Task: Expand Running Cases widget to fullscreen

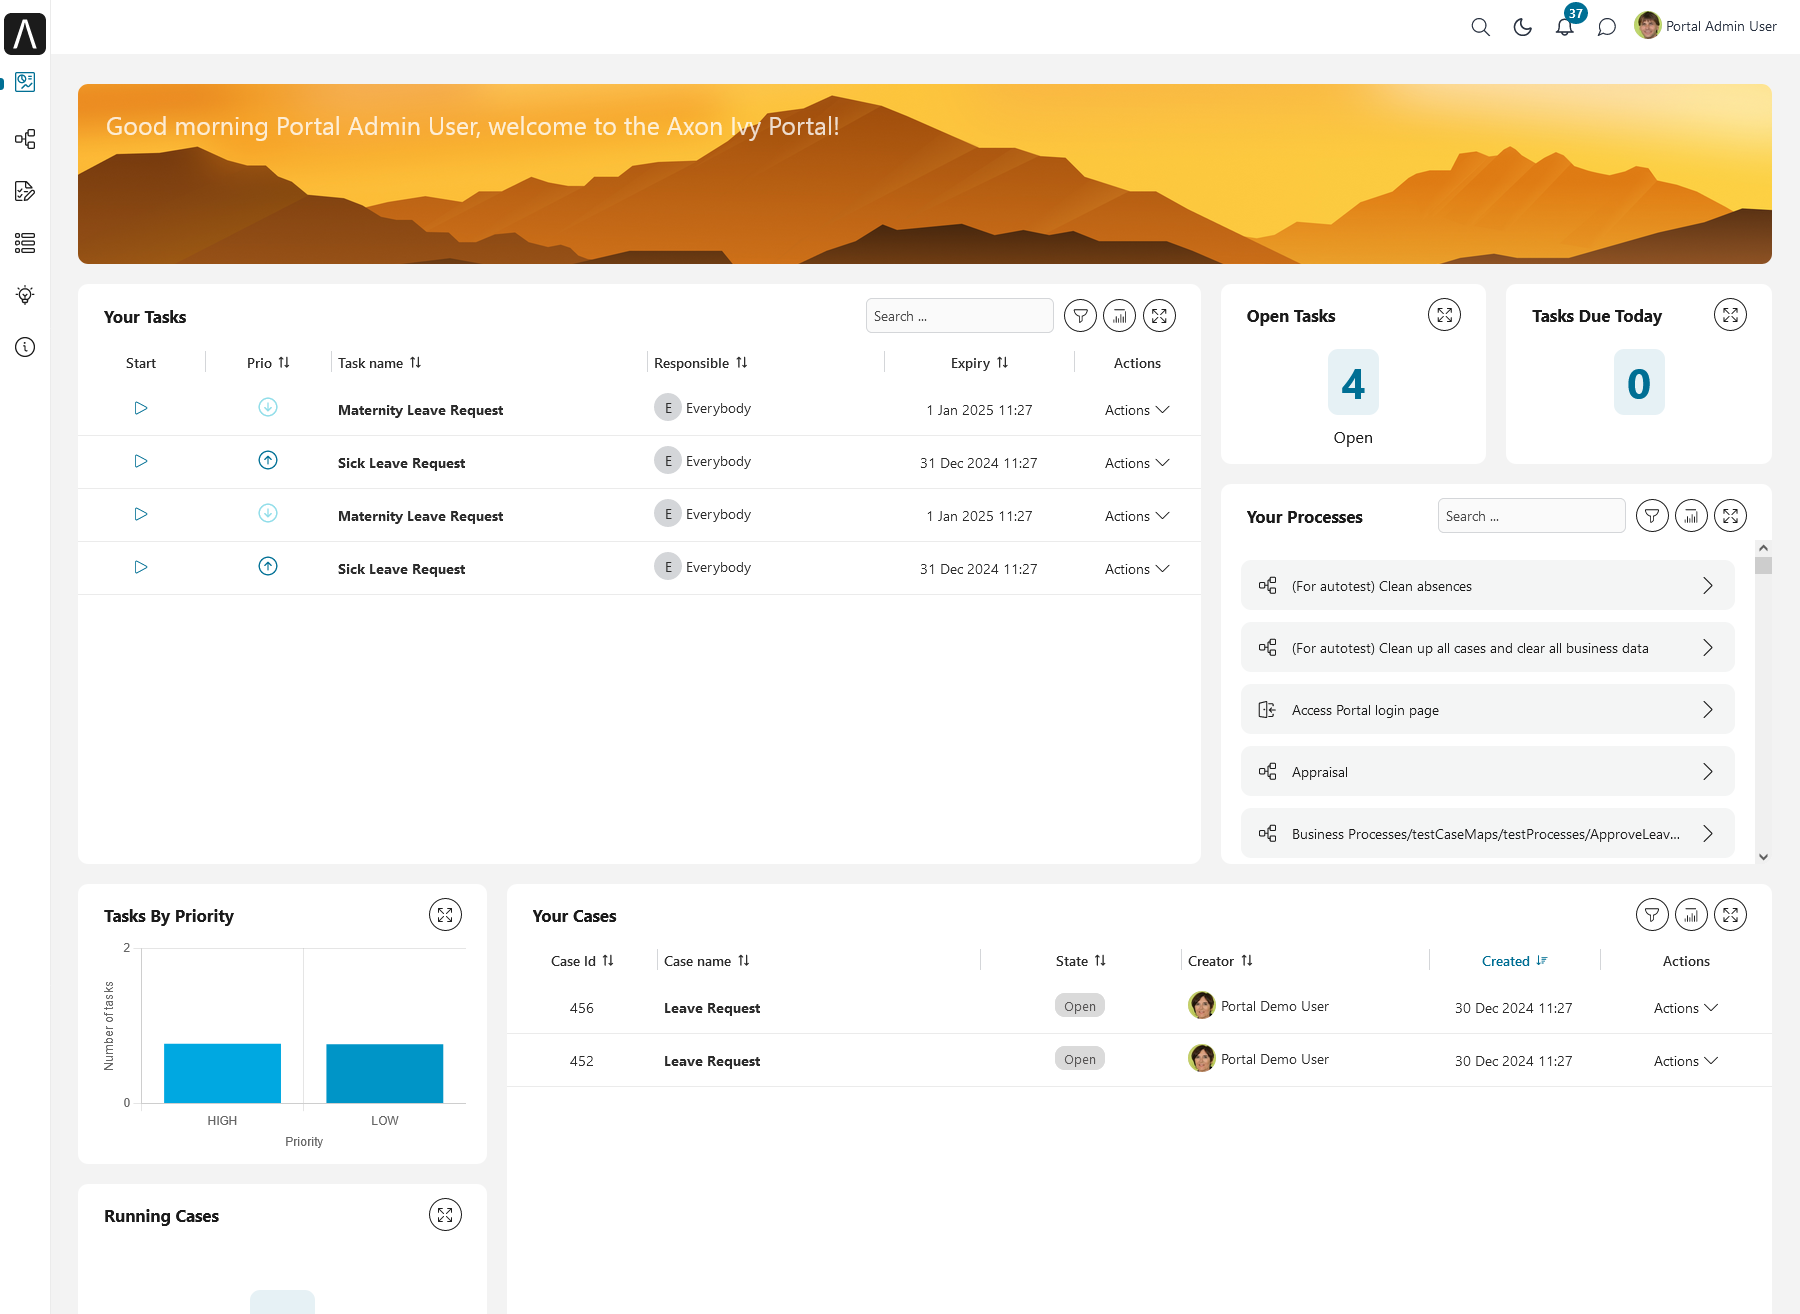Action: [445, 1215]
